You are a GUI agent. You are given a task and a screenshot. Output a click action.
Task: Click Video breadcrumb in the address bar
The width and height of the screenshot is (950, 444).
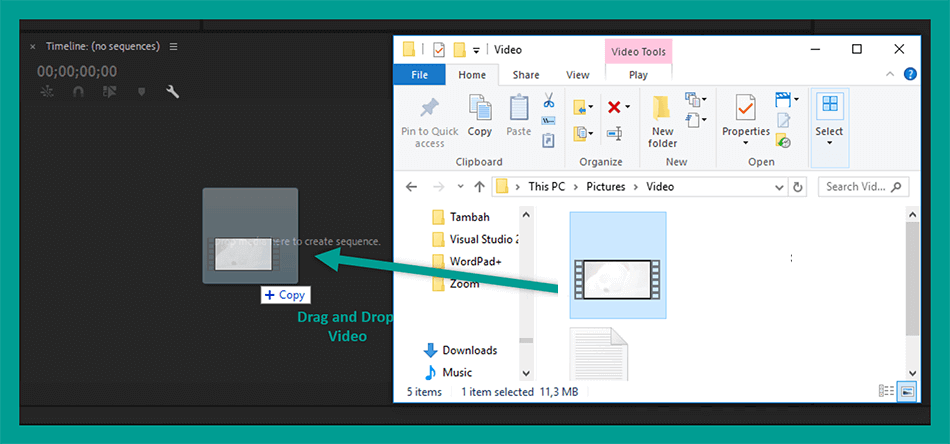point(659,187)
